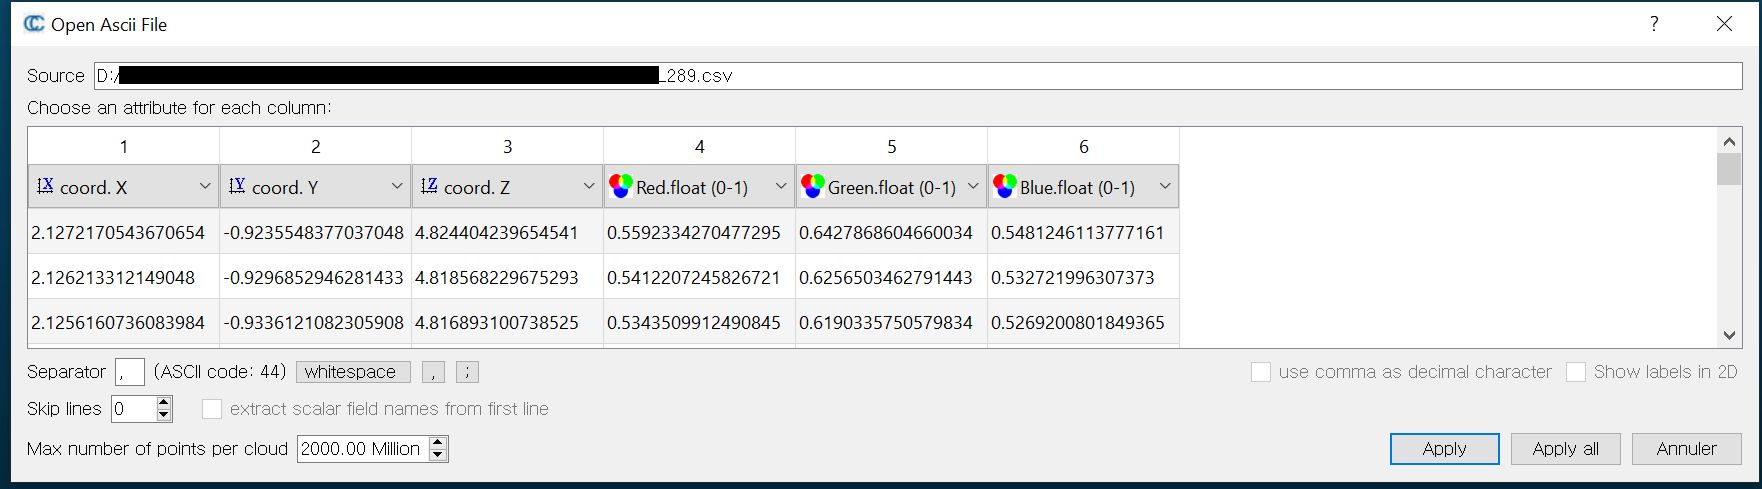This screenshot has height=489, width=1762.
Task: Open the Blue.float (0-1) attribute dropdown
Action: coord(1084,187)
